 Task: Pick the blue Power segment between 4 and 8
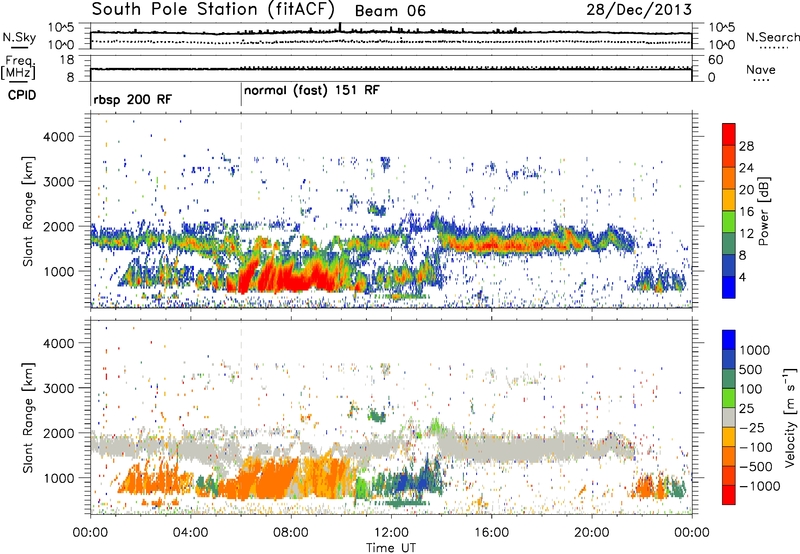(729, 266)
